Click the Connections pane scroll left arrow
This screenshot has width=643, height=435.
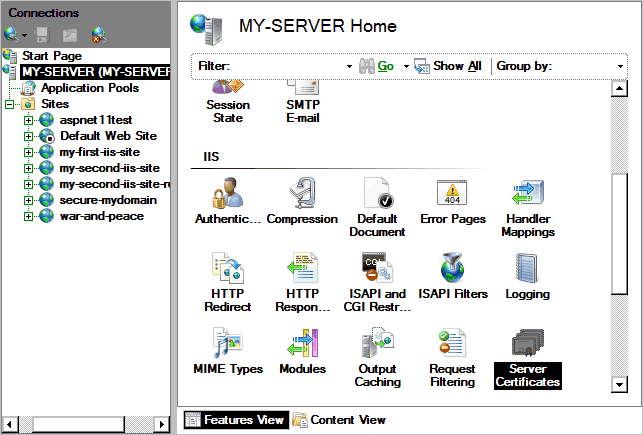pyautogui.click(x=11, y=424)
